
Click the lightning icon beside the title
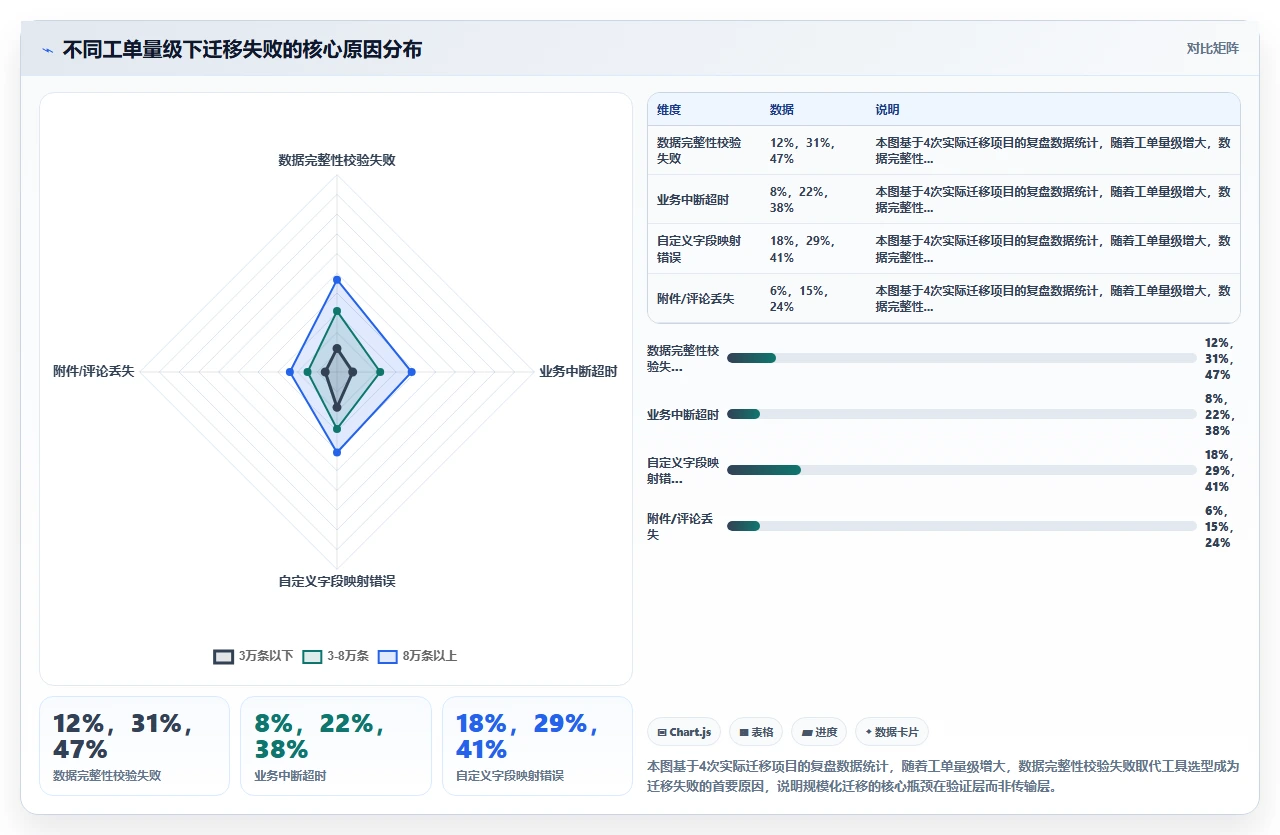[47, 49]
